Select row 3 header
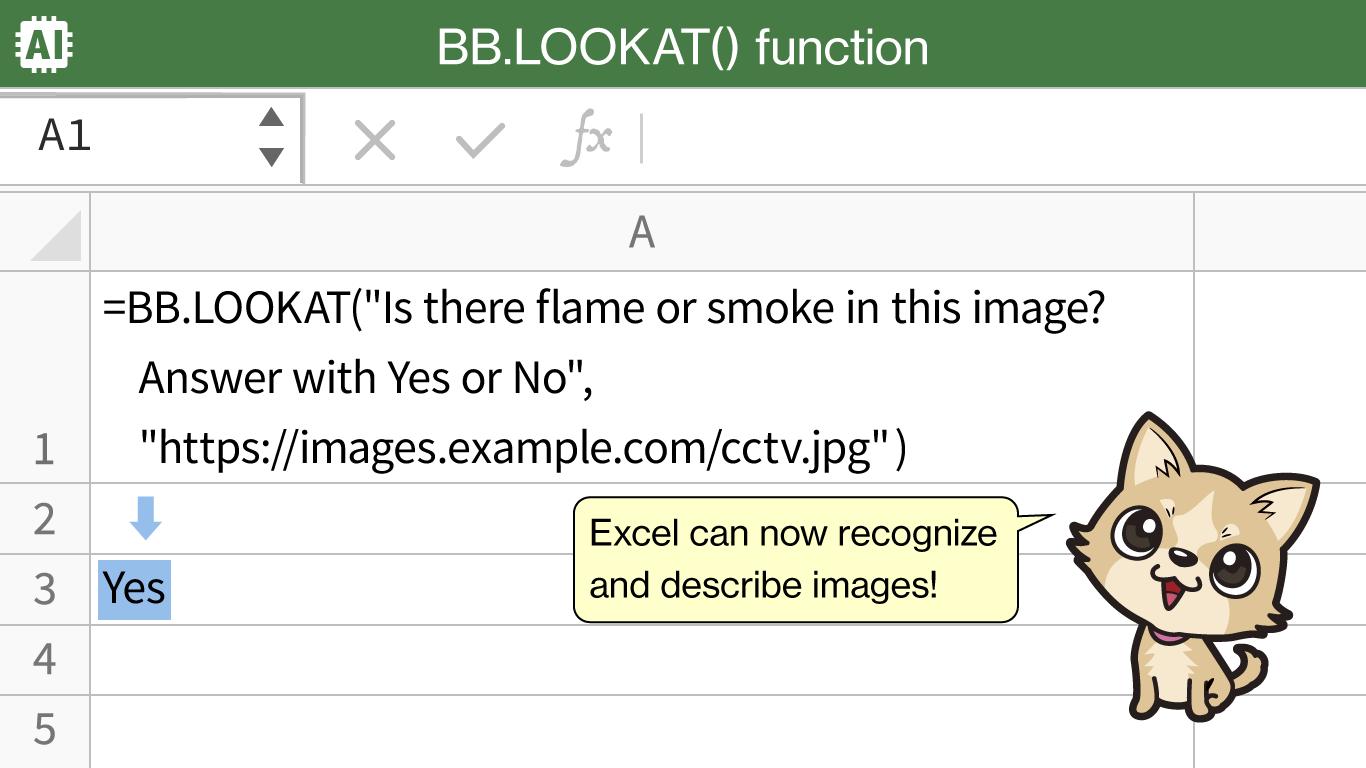The width and height of the screenshot is (1366, 768). click(44, 590)
